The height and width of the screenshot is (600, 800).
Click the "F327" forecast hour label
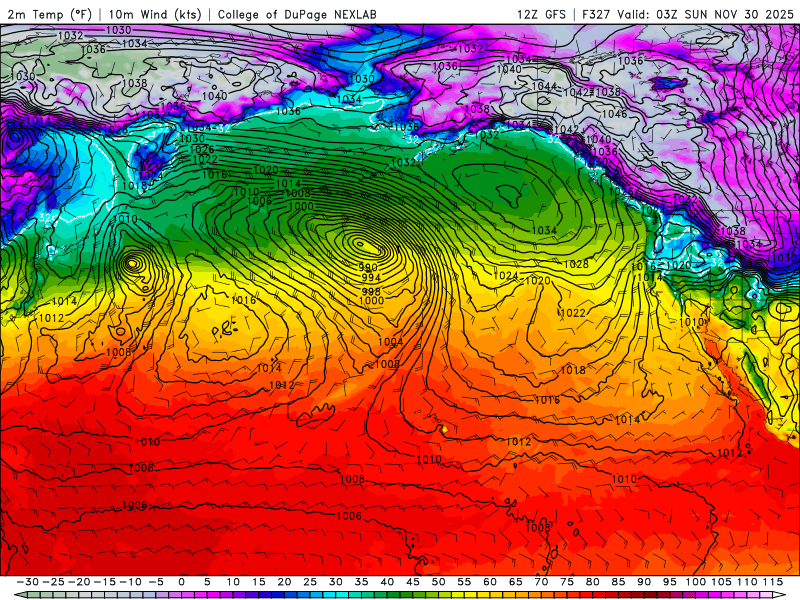(x=596, y=14)
